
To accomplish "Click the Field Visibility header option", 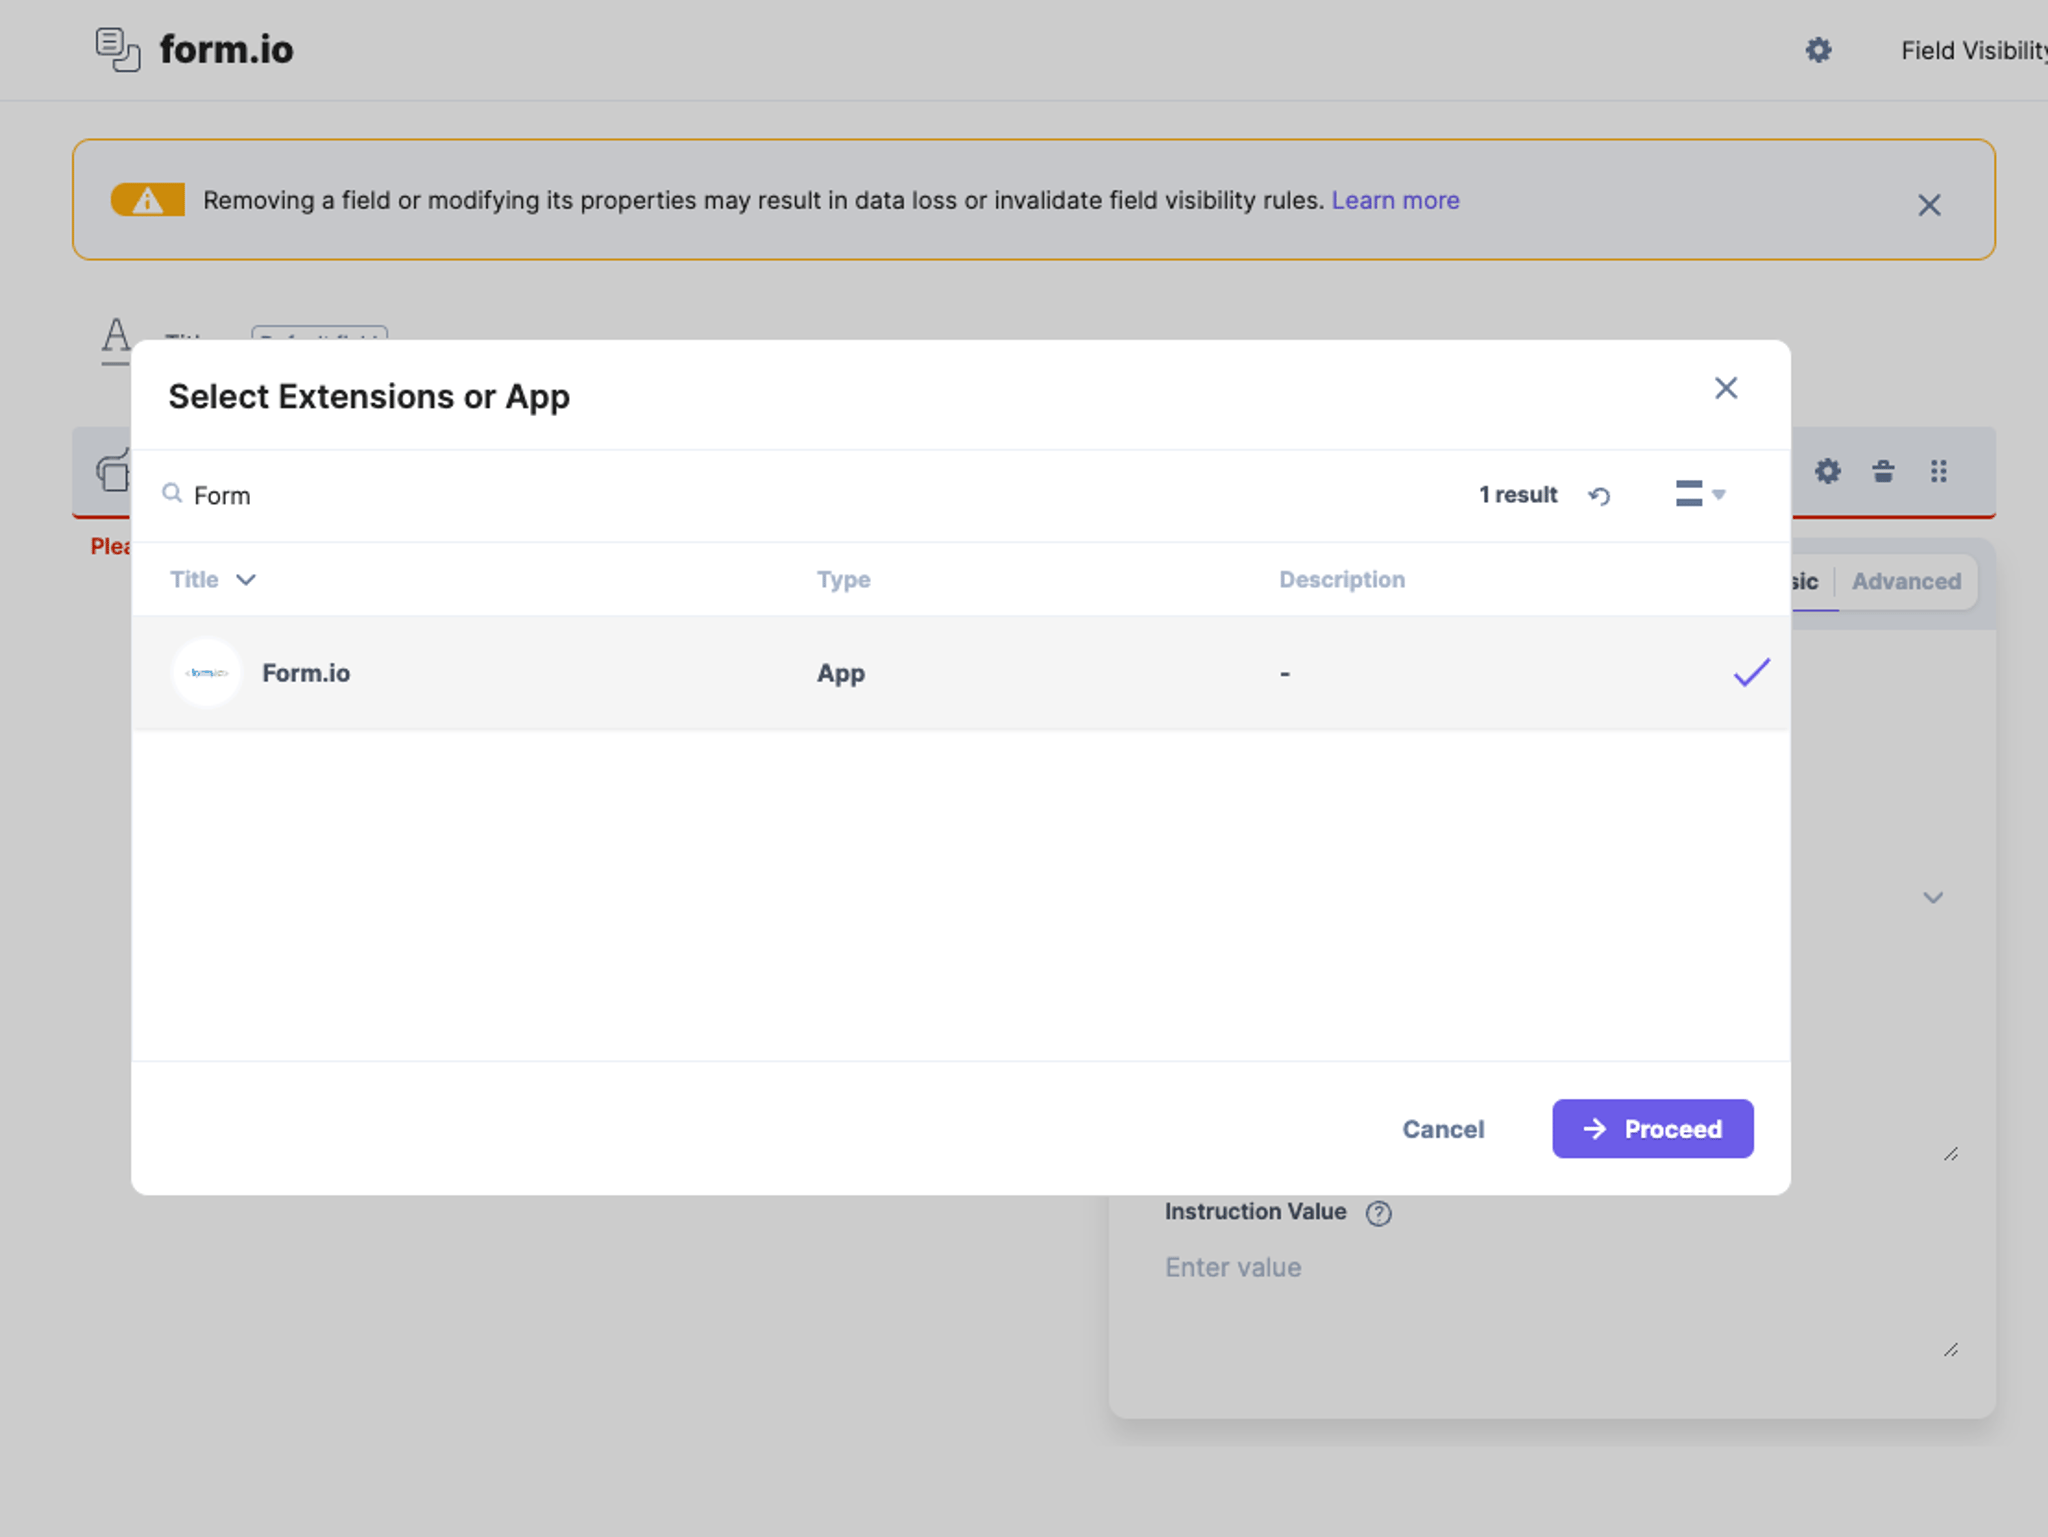I will point(1974,50).
